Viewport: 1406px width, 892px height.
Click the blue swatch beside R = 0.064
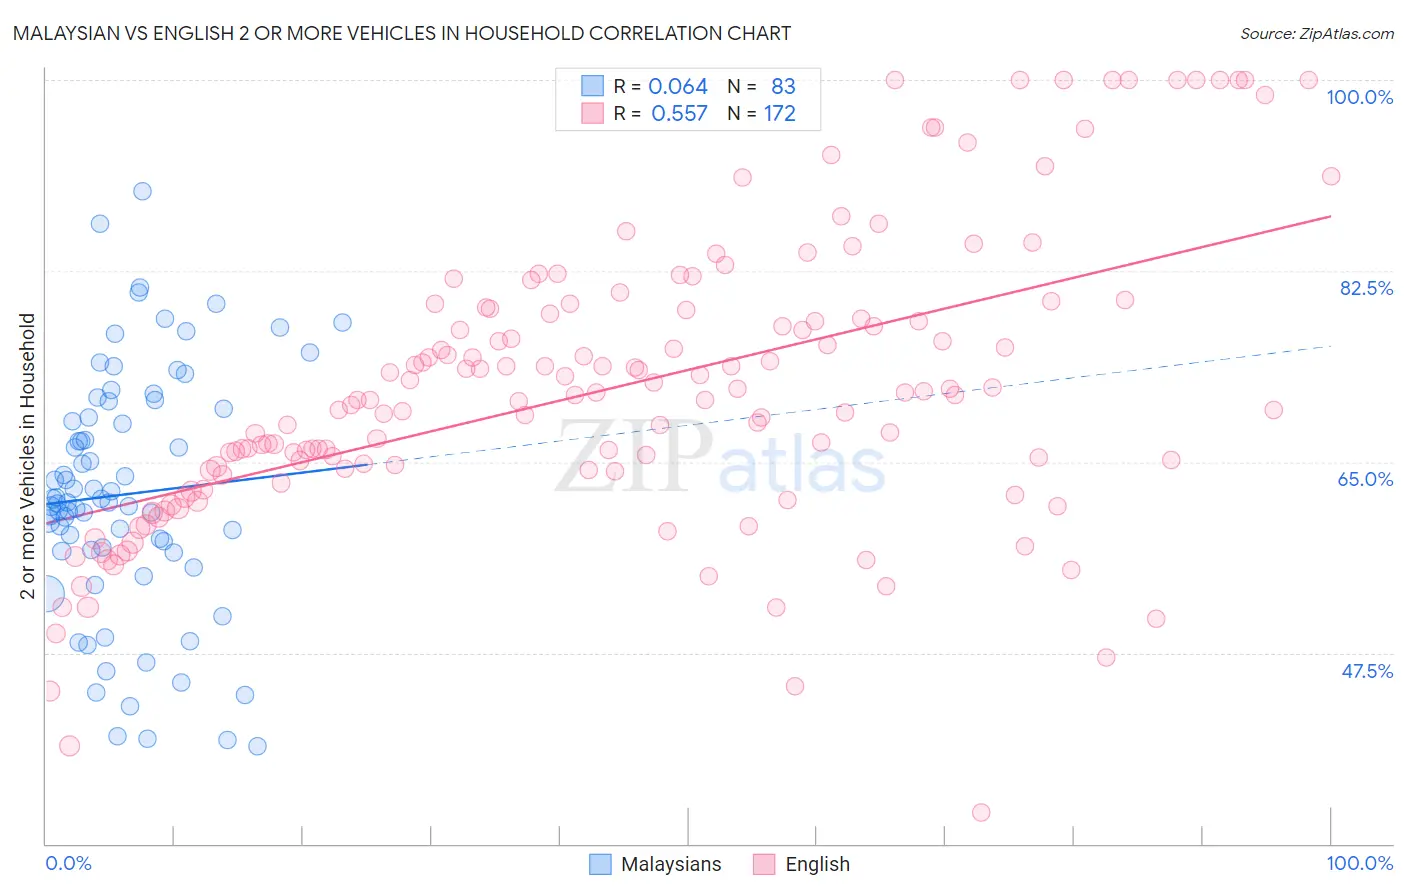[x=592, y=86]
